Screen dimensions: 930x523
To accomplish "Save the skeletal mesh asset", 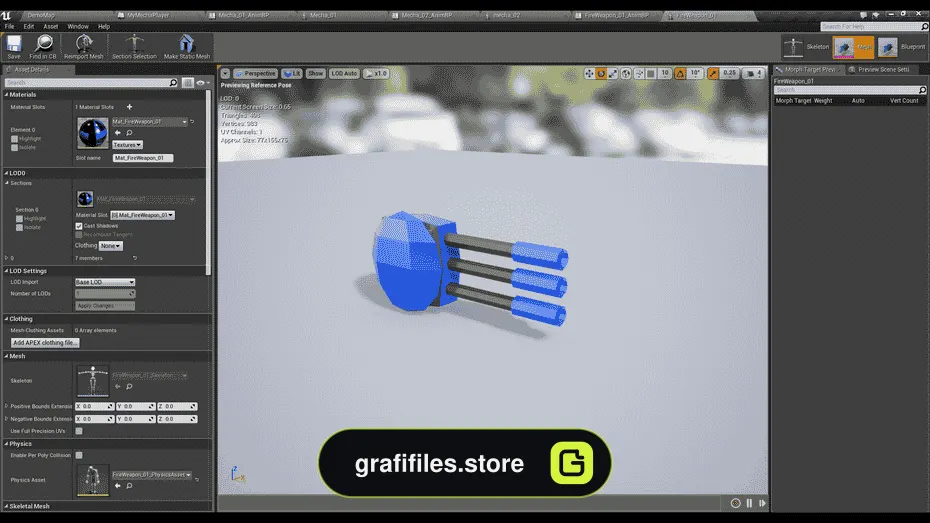I will click(x=14, y=47).
